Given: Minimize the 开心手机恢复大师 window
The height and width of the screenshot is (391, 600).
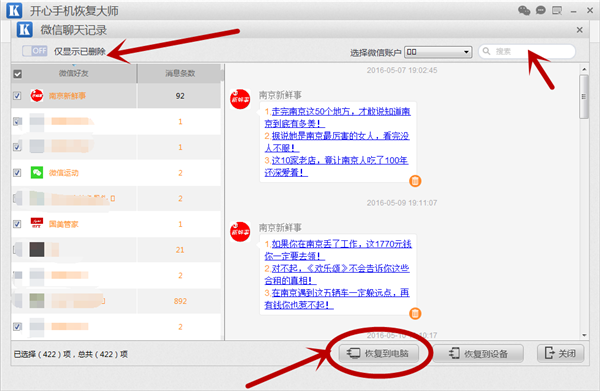Looking at the screenshot, I should coord(573,11).
